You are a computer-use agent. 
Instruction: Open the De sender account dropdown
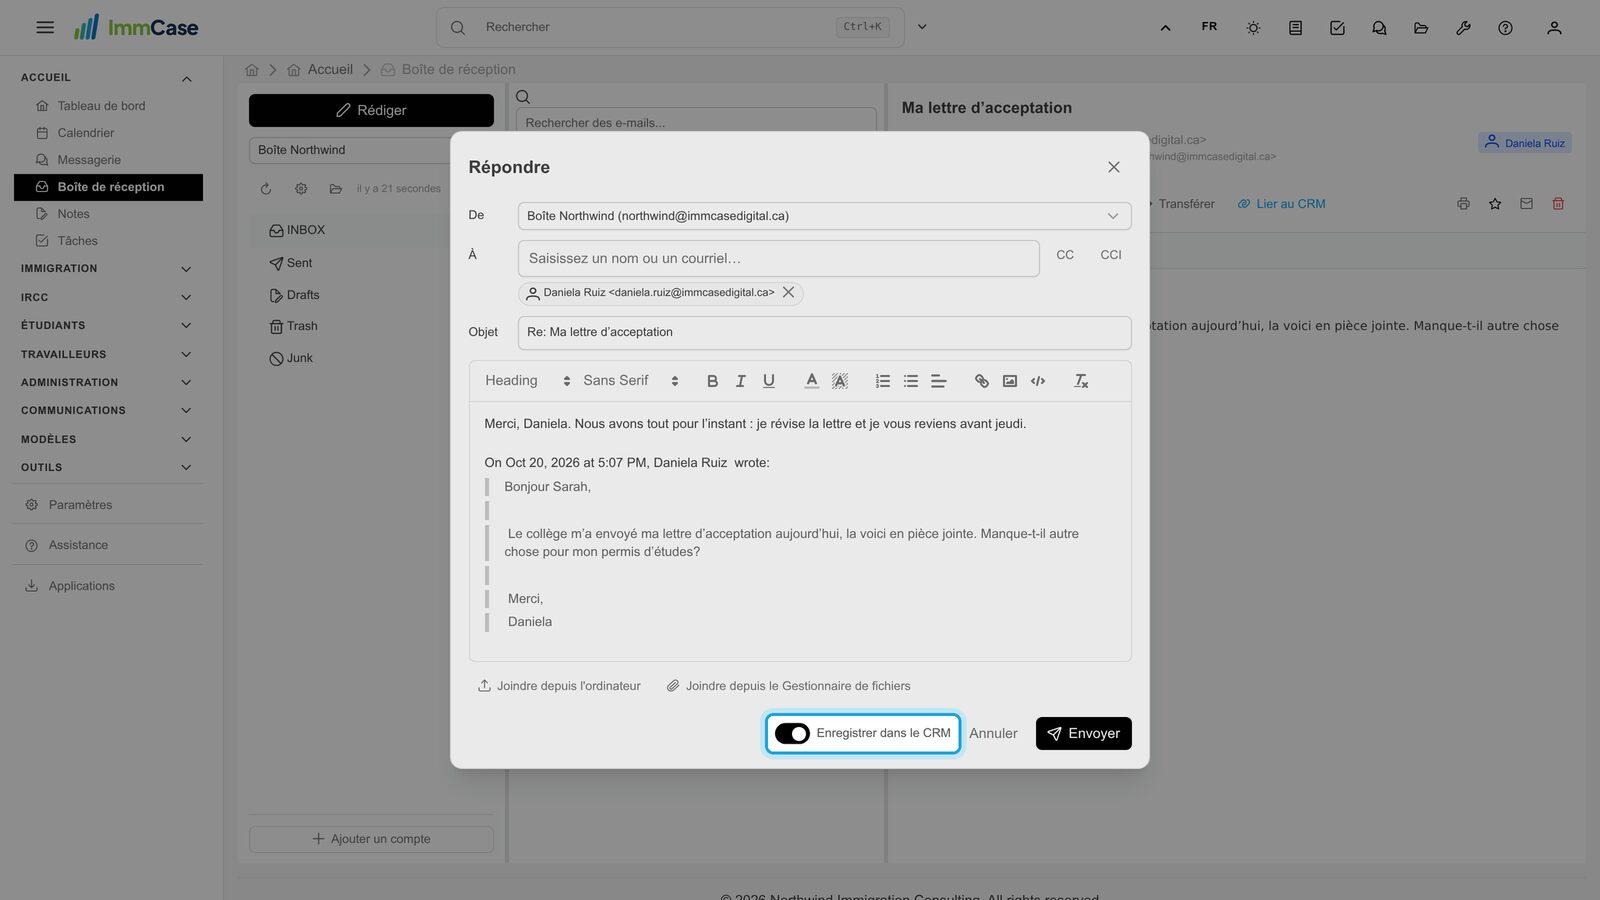point(824,216)
